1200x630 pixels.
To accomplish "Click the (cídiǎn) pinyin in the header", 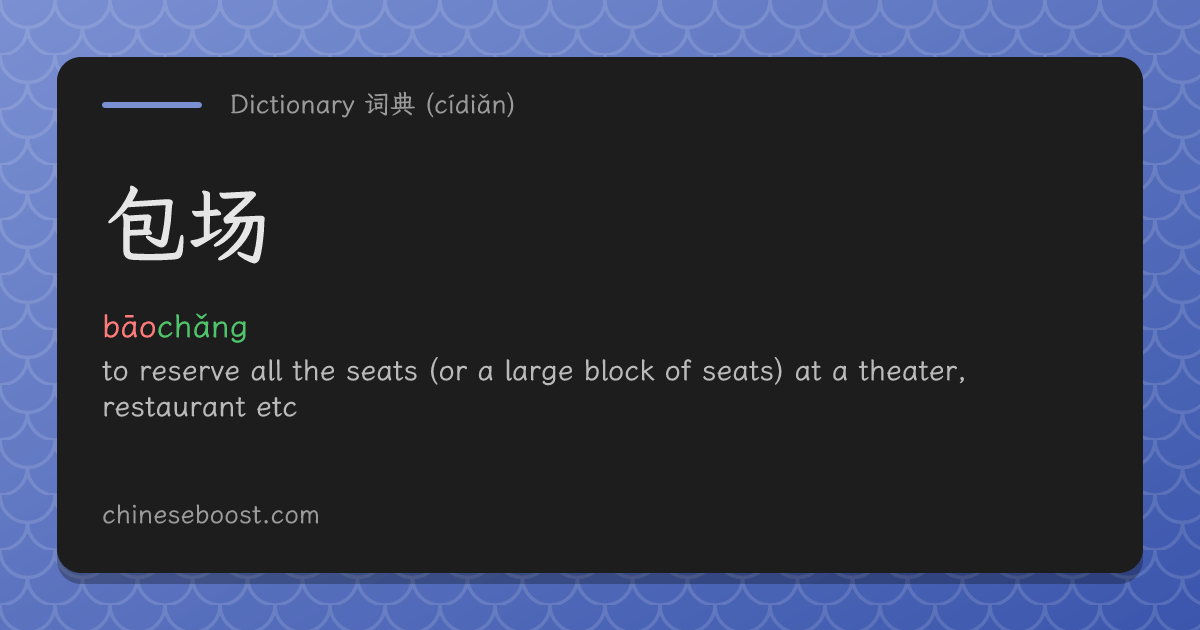I will (469, 105).
